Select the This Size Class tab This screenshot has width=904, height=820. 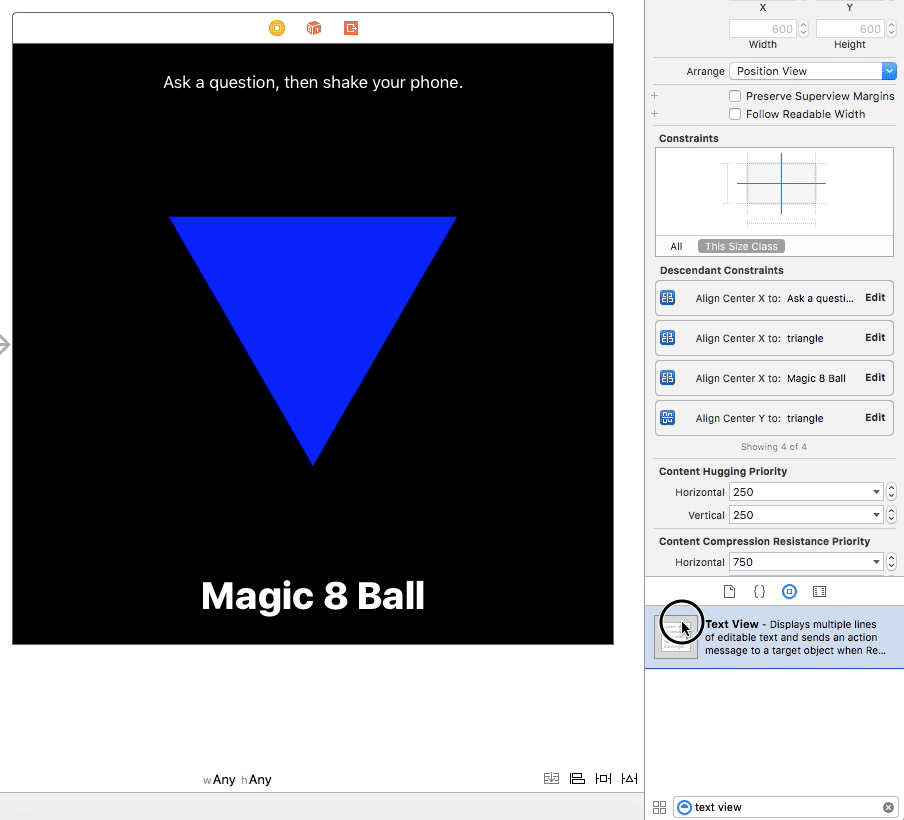pos(741,246)
